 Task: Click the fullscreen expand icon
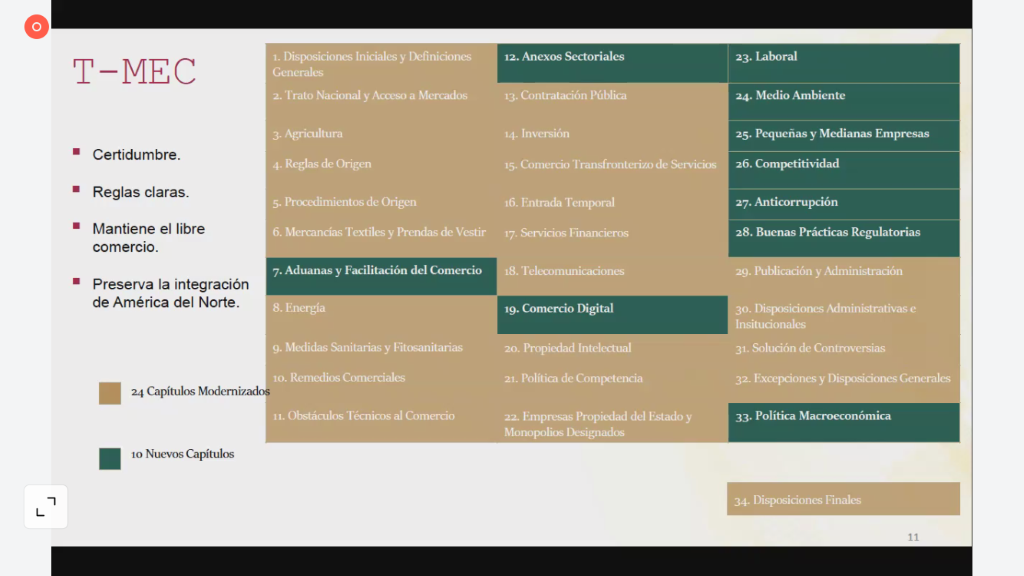pos(46,506)
